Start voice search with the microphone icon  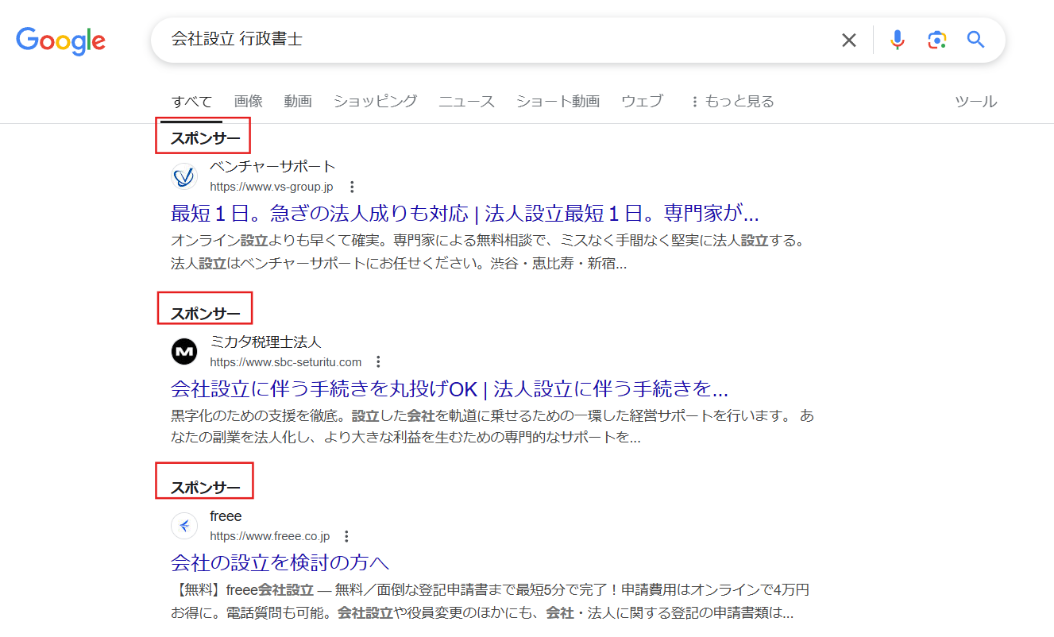897,40
